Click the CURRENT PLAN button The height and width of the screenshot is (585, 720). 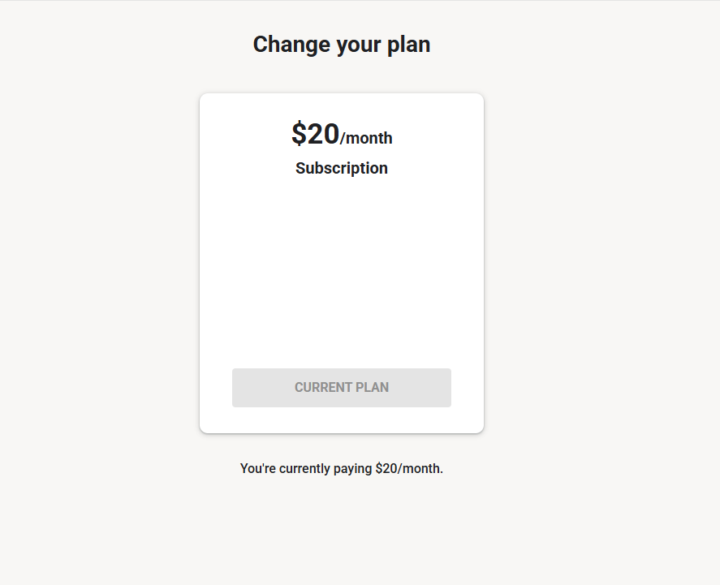341,388
